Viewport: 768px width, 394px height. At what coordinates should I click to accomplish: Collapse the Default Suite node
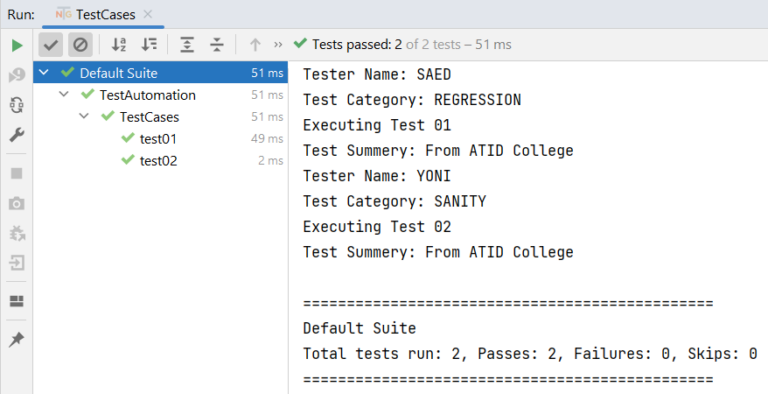44,73
